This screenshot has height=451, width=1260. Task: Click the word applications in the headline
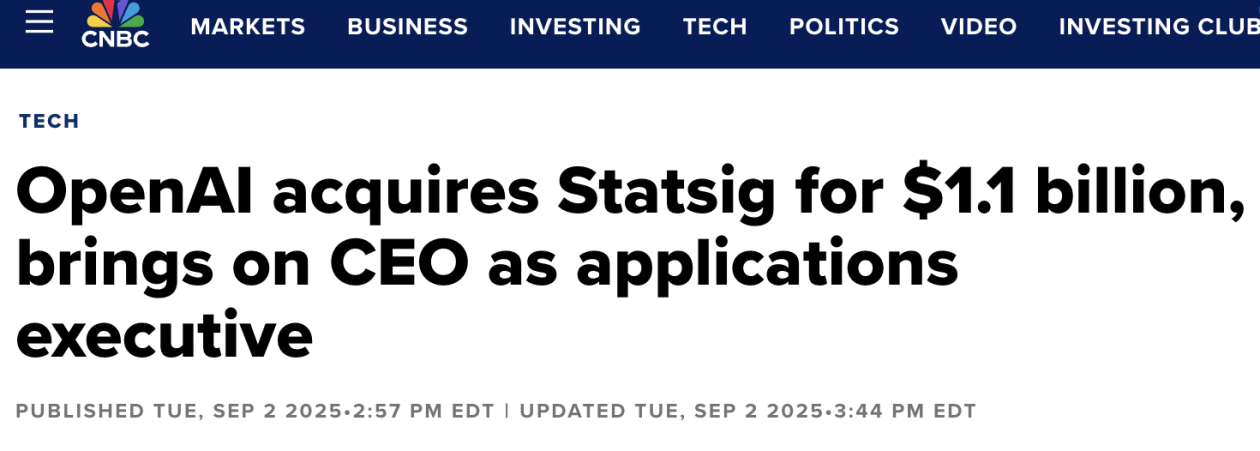(766, 264)
